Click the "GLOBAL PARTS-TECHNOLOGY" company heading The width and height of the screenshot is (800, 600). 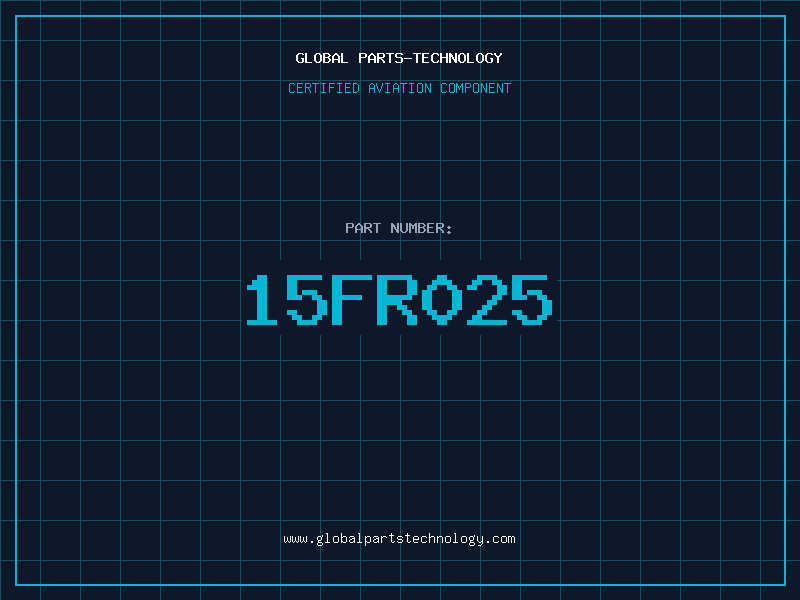click(399, 58)
